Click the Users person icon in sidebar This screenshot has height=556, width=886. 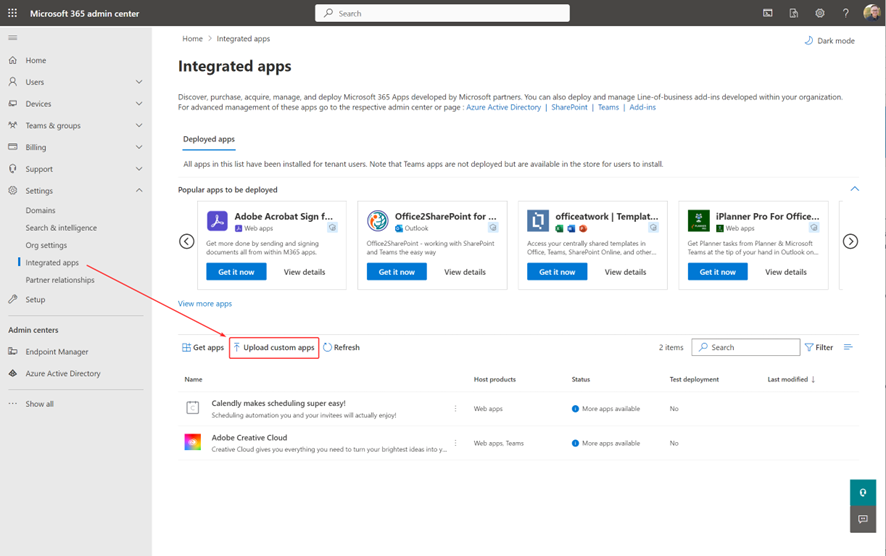pyautogui.click(x=12, y=81)
